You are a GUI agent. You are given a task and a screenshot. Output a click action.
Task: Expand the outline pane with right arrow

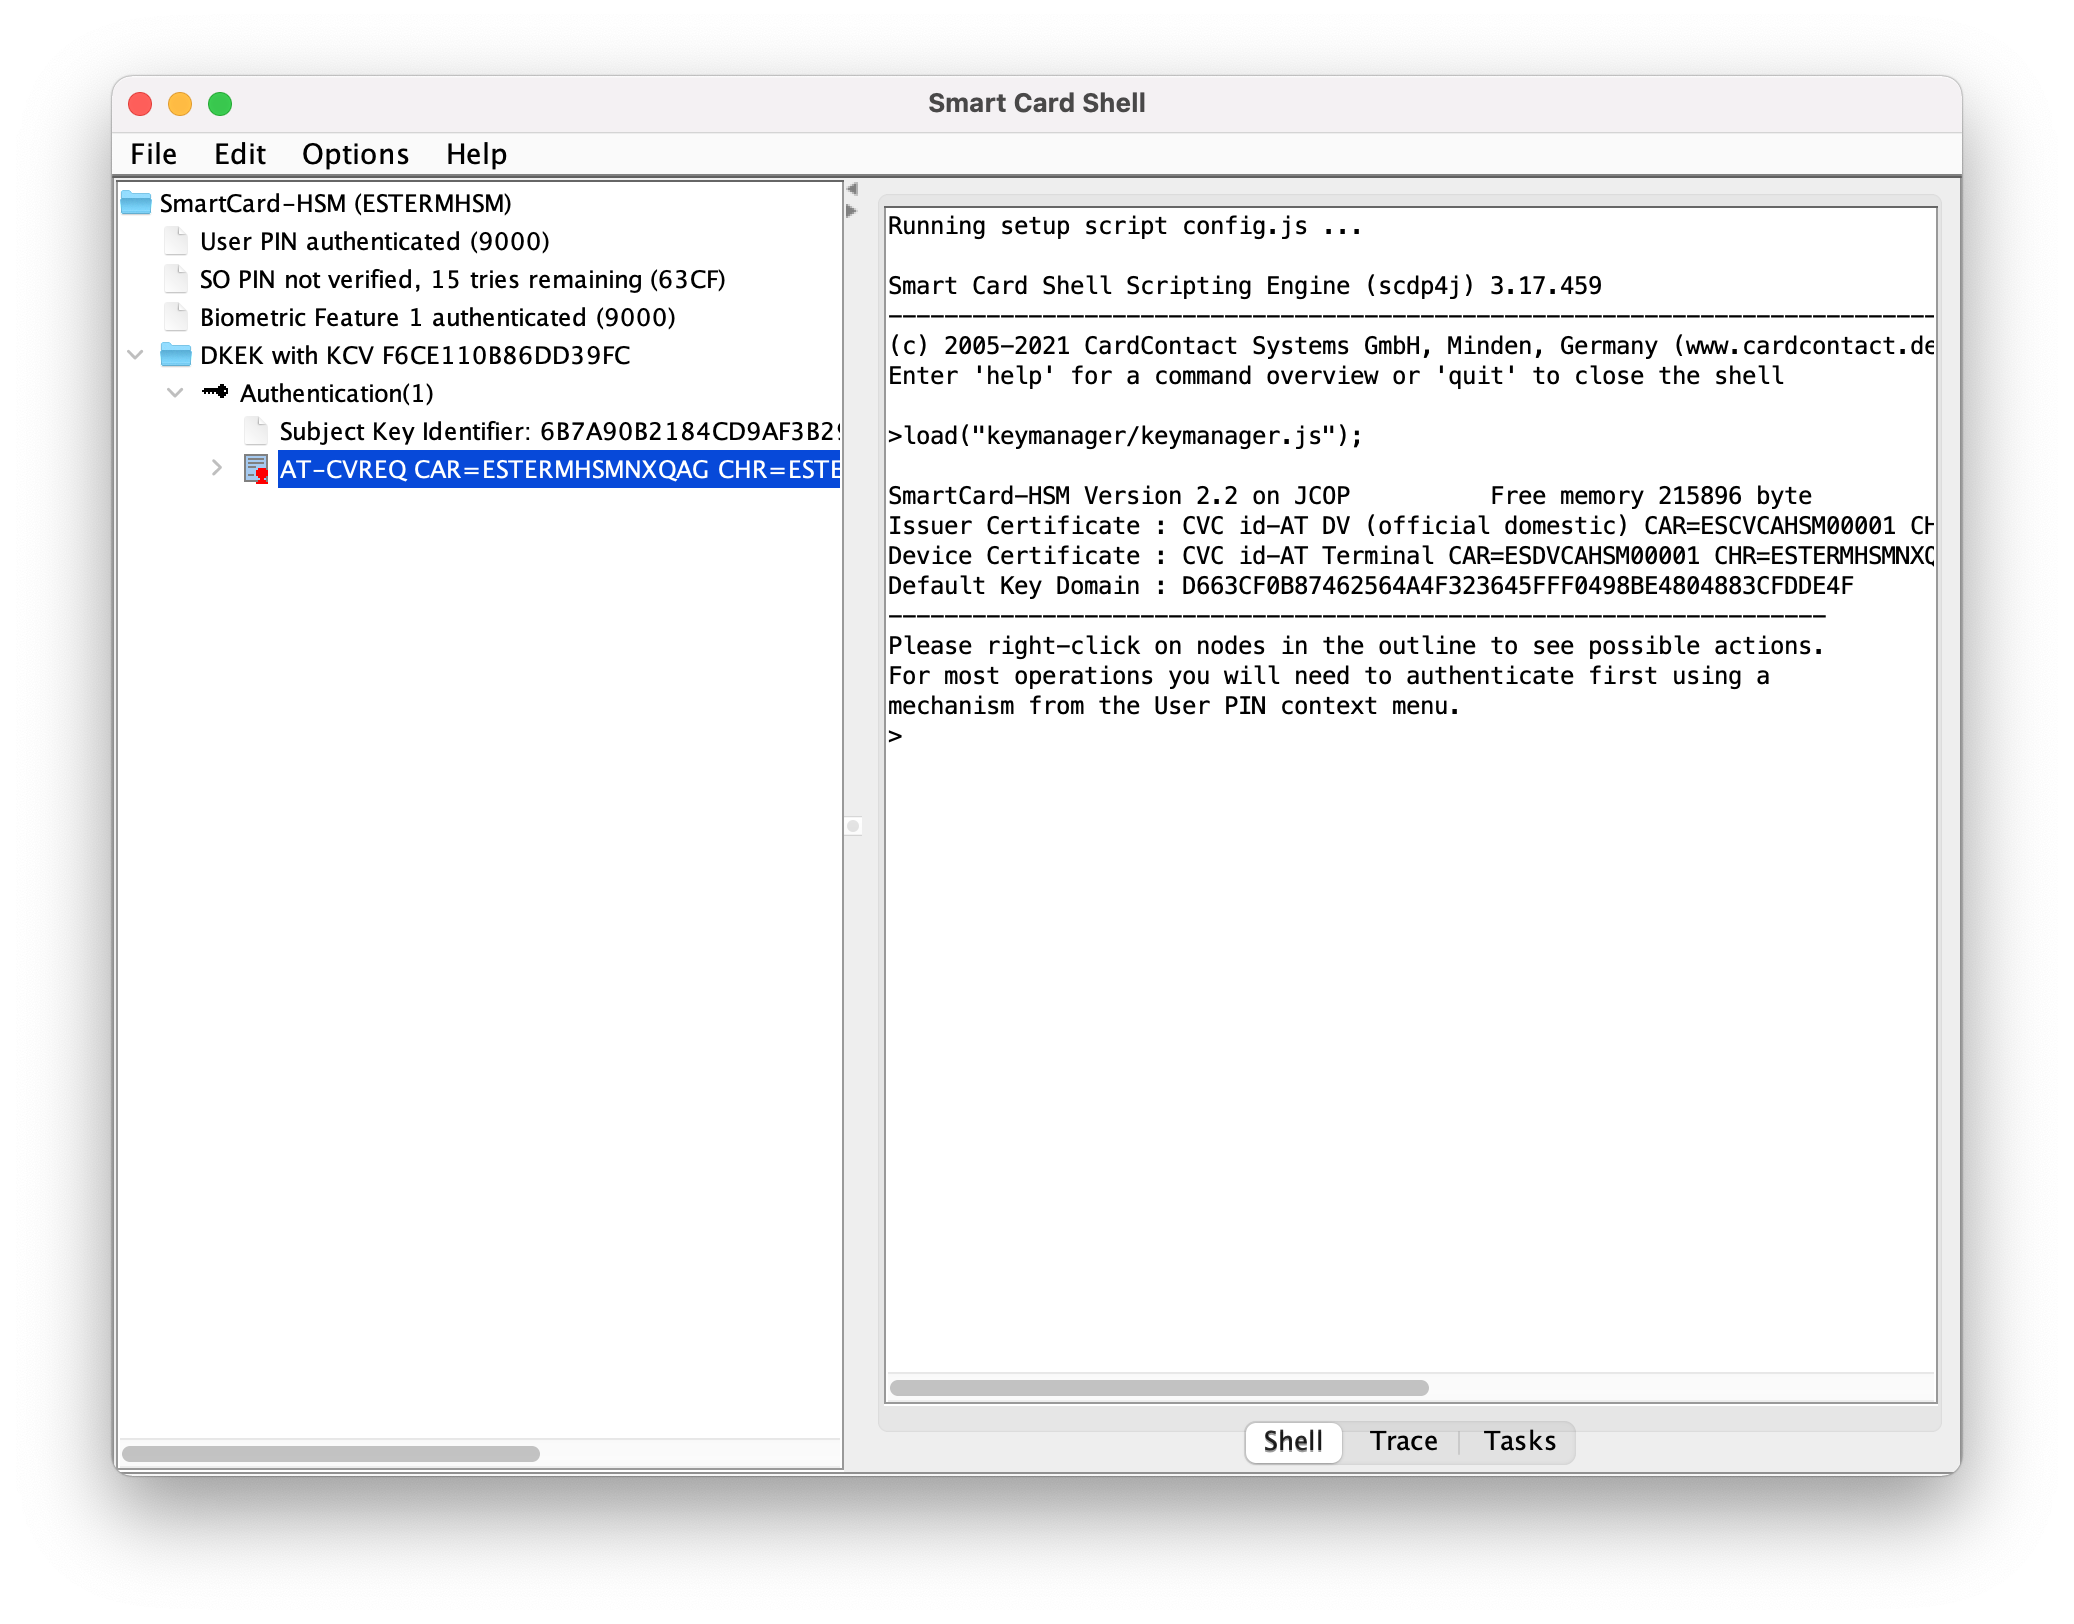pyautogui.click(x=852, y=211)
